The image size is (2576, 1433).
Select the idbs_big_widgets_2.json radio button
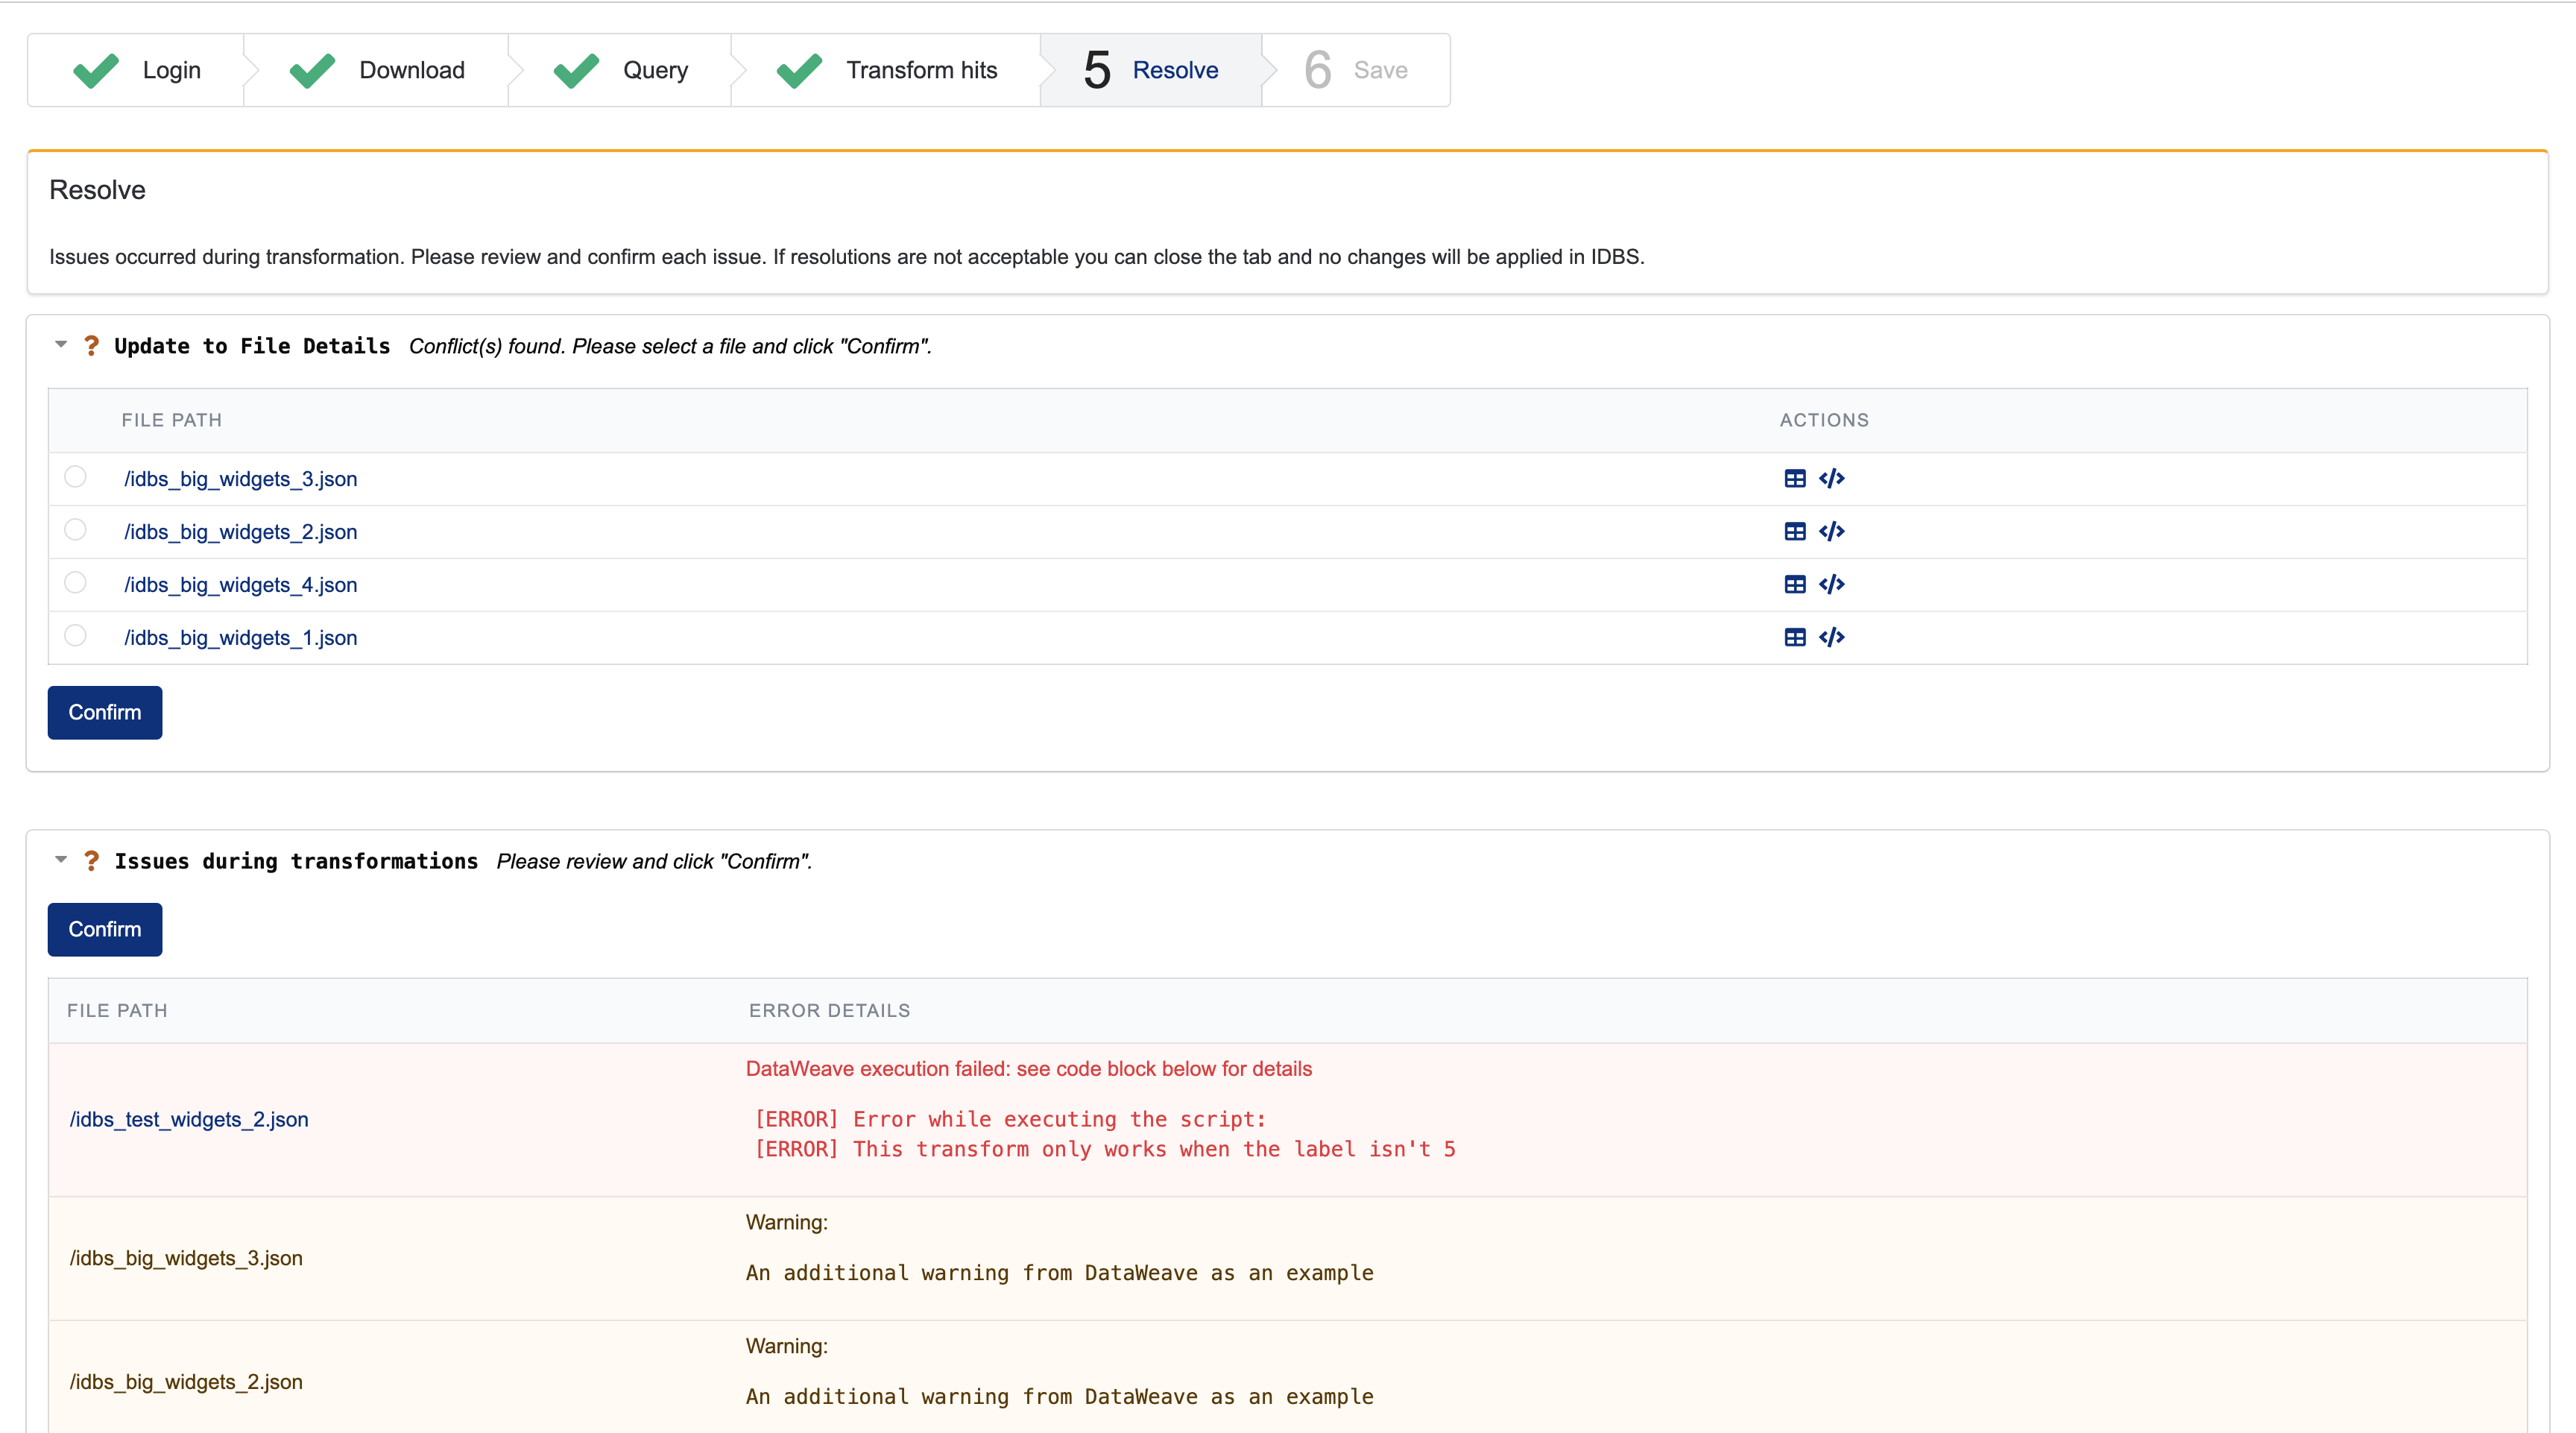tap(75, 530)
